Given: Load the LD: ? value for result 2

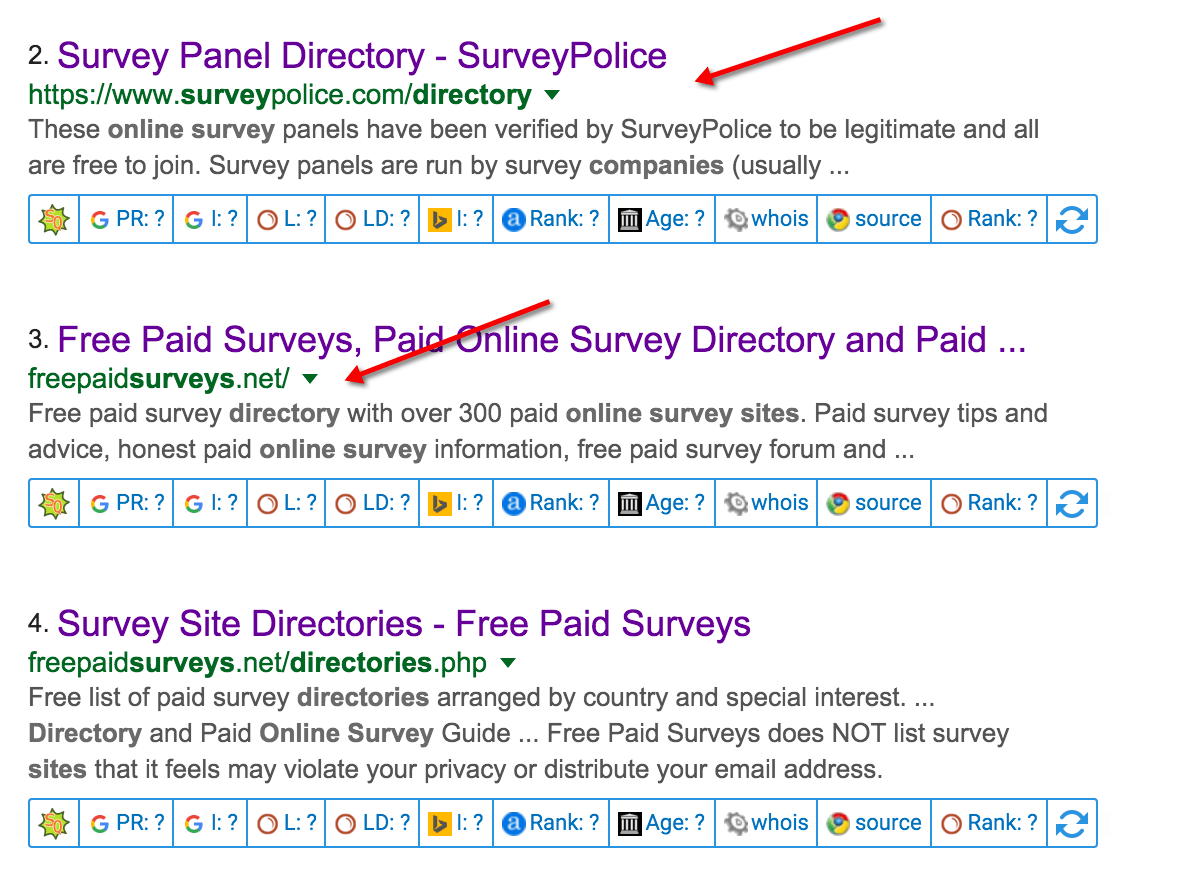Looking at the screenshot, I should coord(372,219).
